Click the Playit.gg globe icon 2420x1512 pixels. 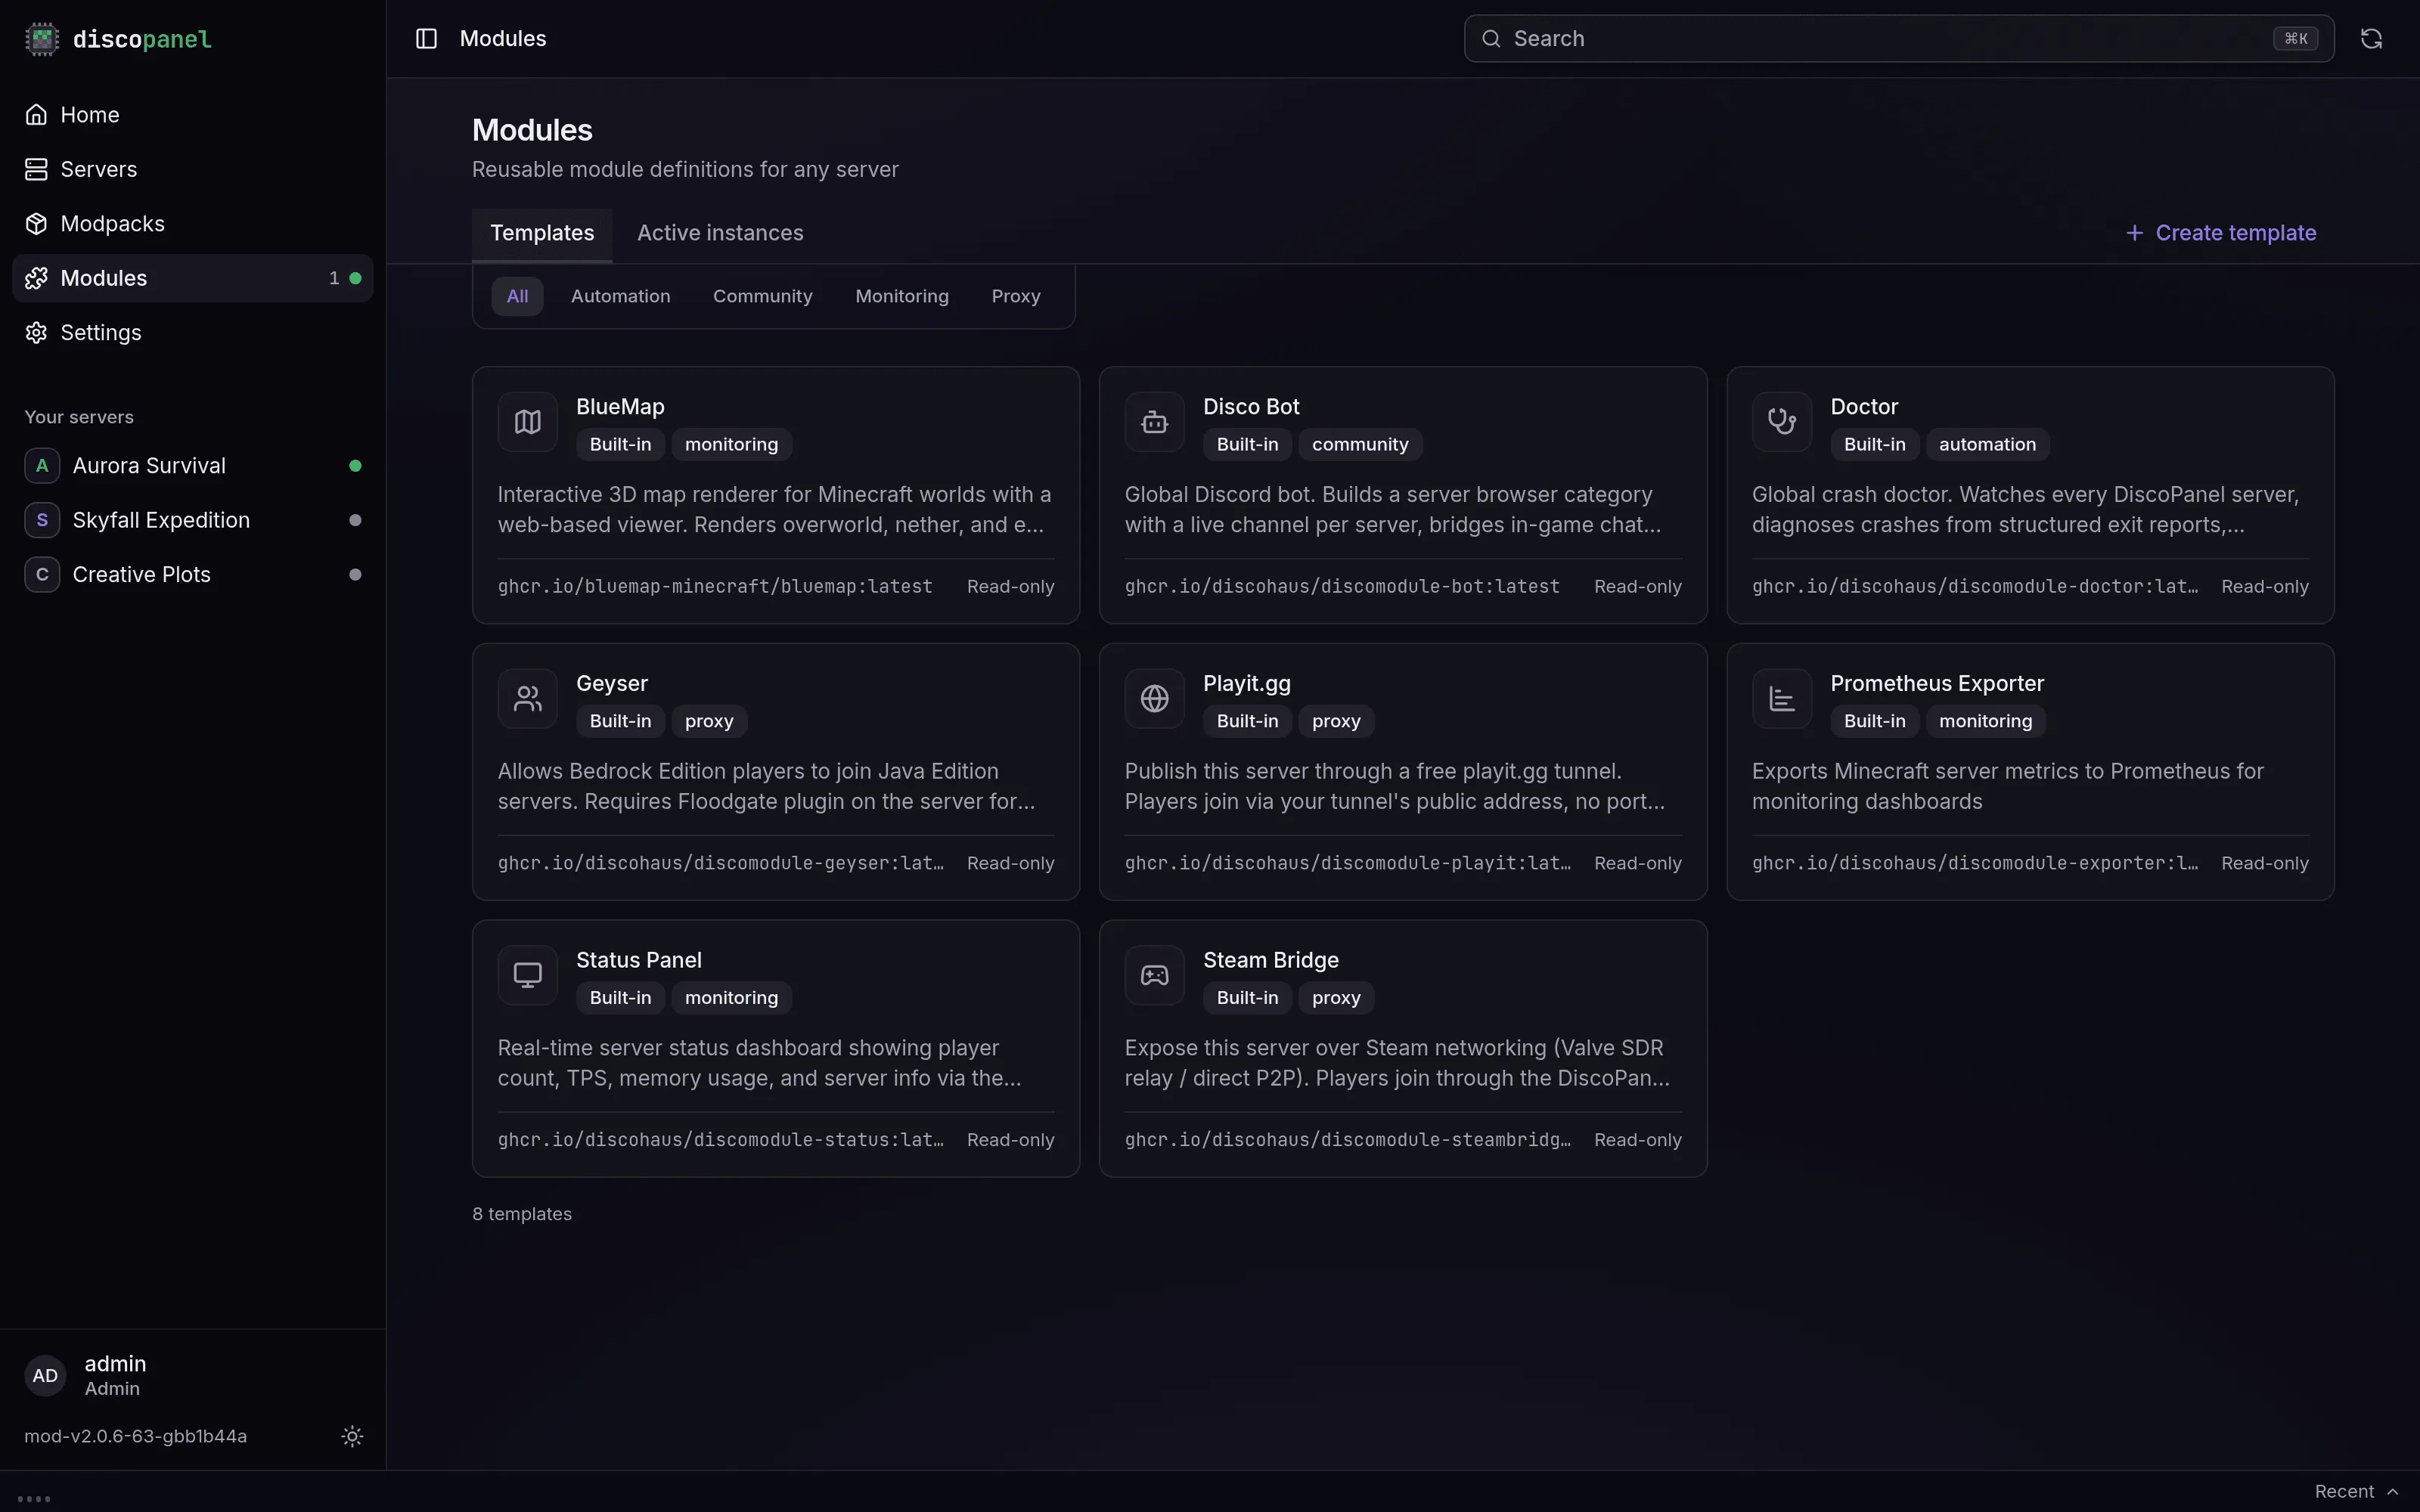[x=1155, y=698]
